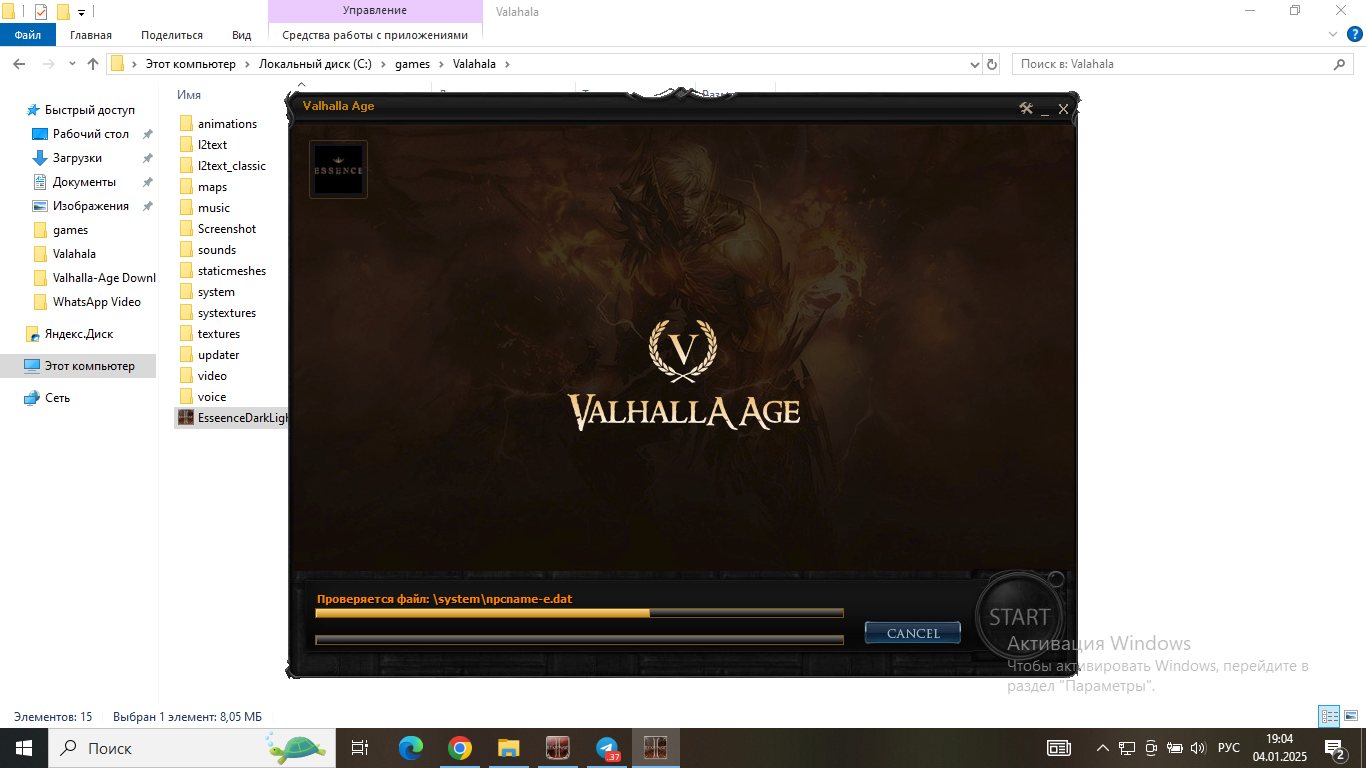Click the file verification progress bar
The image size is (1366, 768).
click(x=579, y=613)
